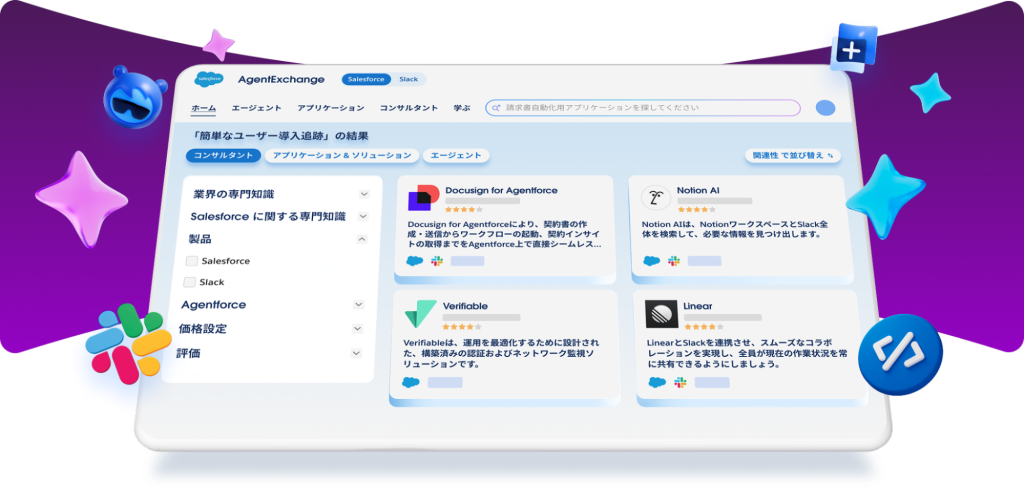1024x503 pixels.
Task: Click the star rating on Linear card
Action: [x=703, y=326]
